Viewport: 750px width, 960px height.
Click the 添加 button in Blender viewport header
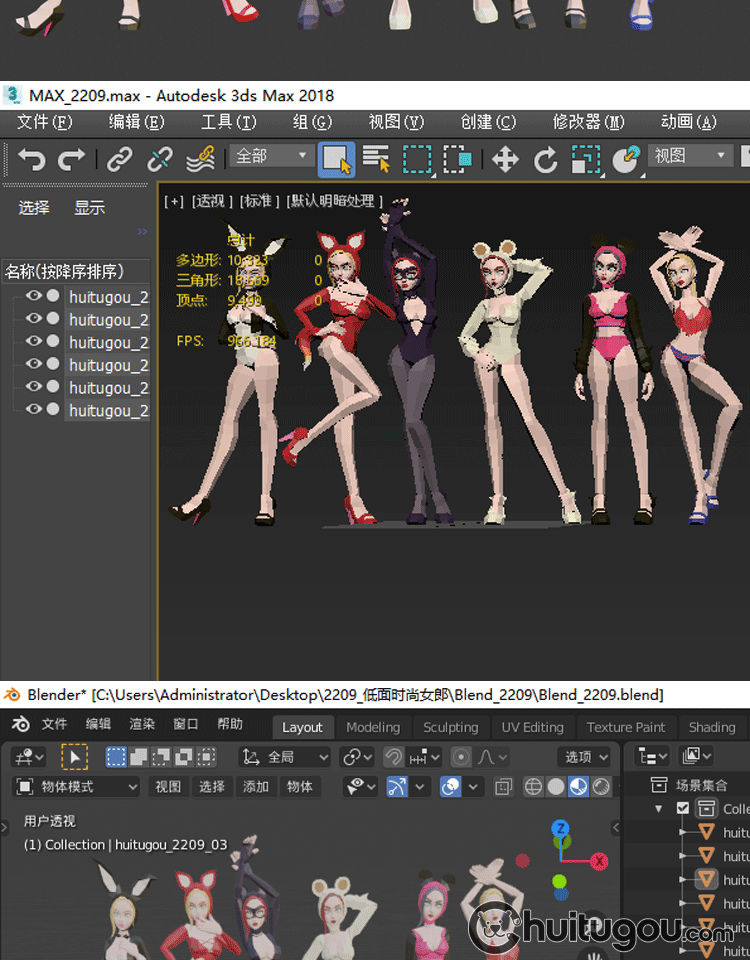(x=256, y=787)
